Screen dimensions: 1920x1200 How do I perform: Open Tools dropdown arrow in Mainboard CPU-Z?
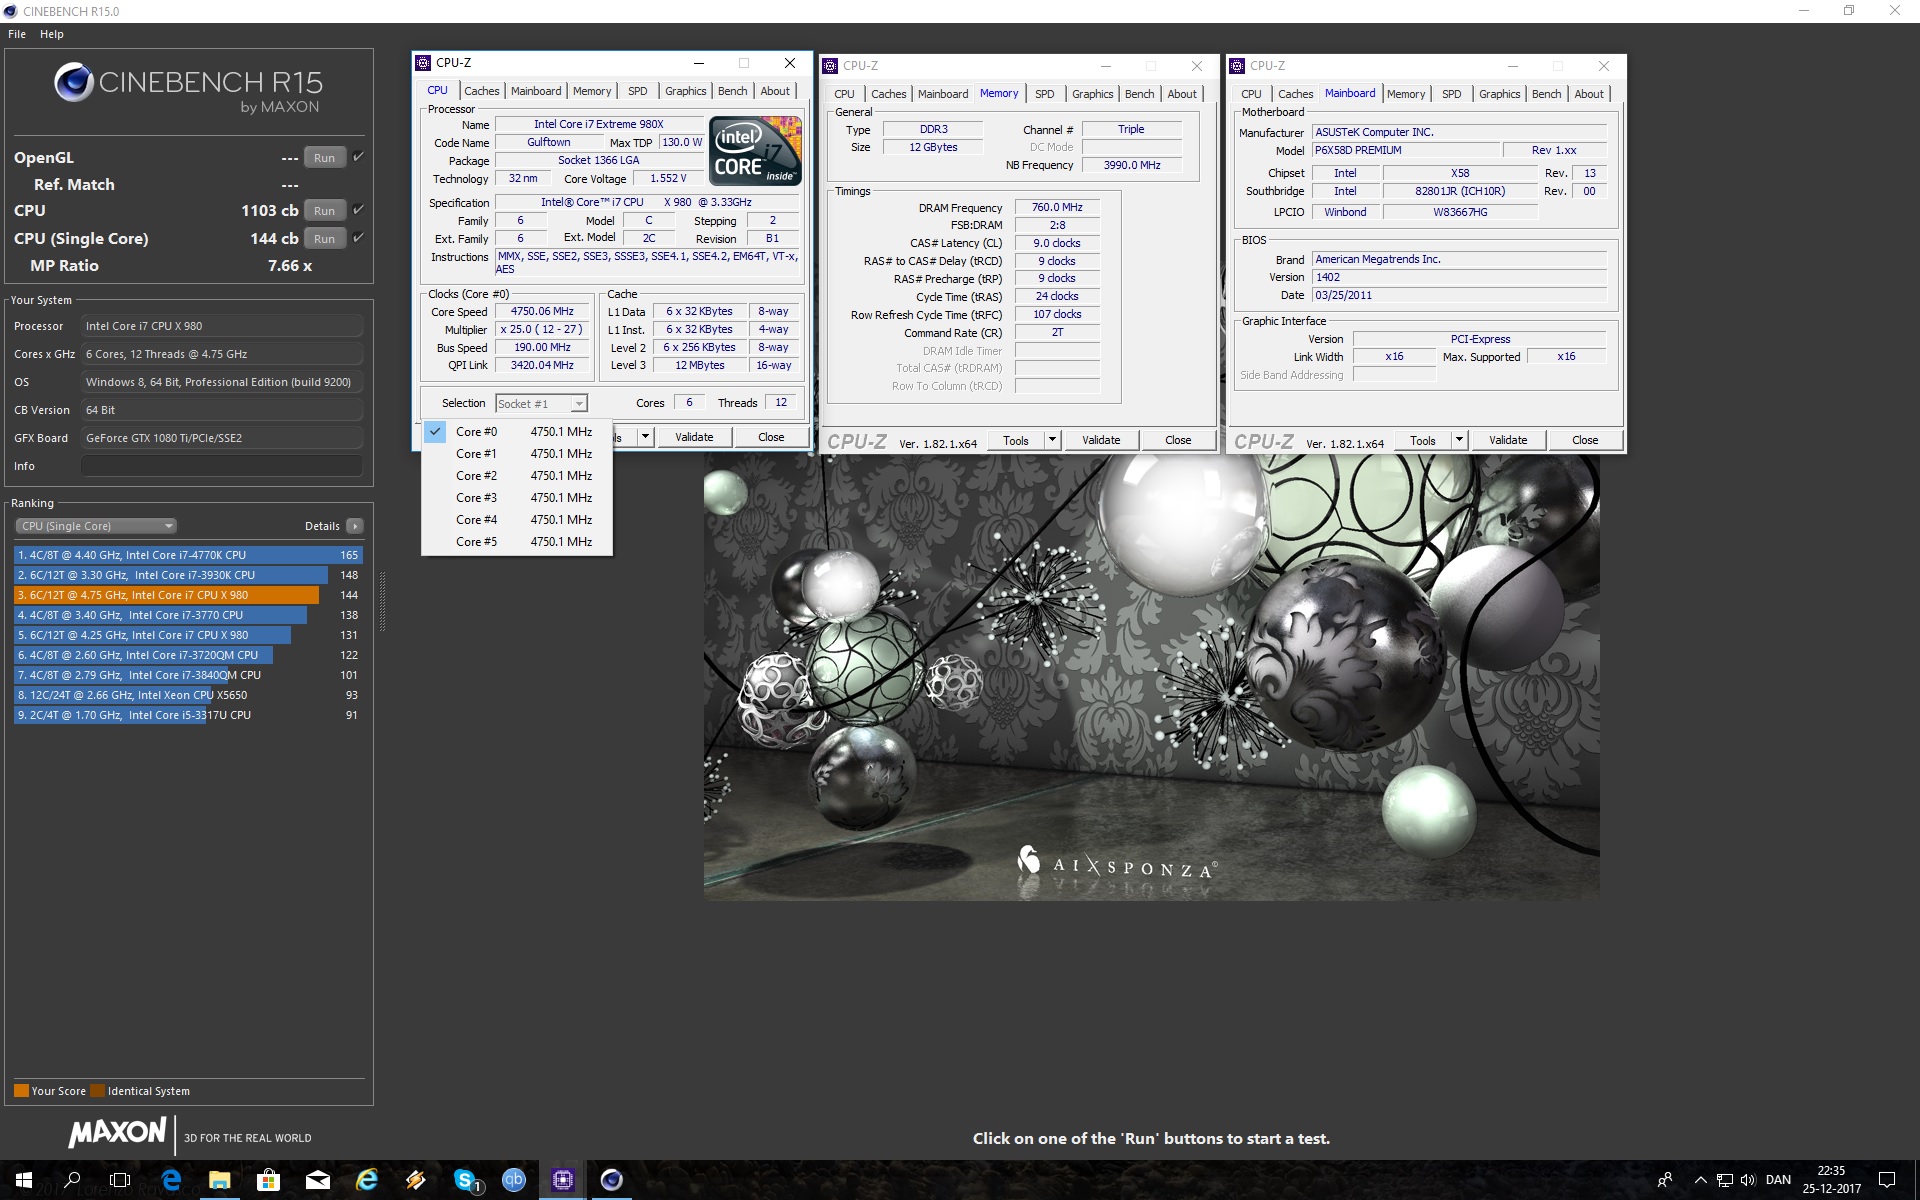1459,440
